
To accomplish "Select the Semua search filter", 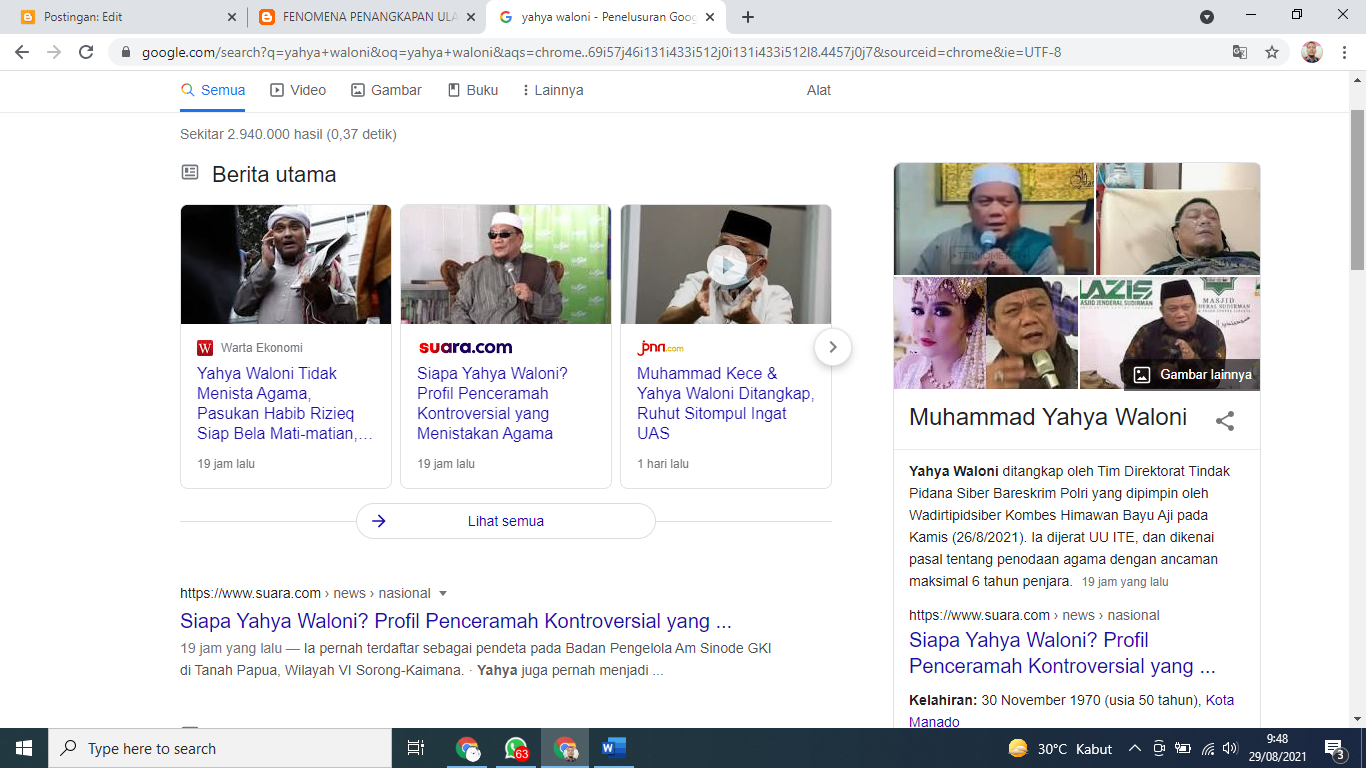I will (x=213, y=90).
